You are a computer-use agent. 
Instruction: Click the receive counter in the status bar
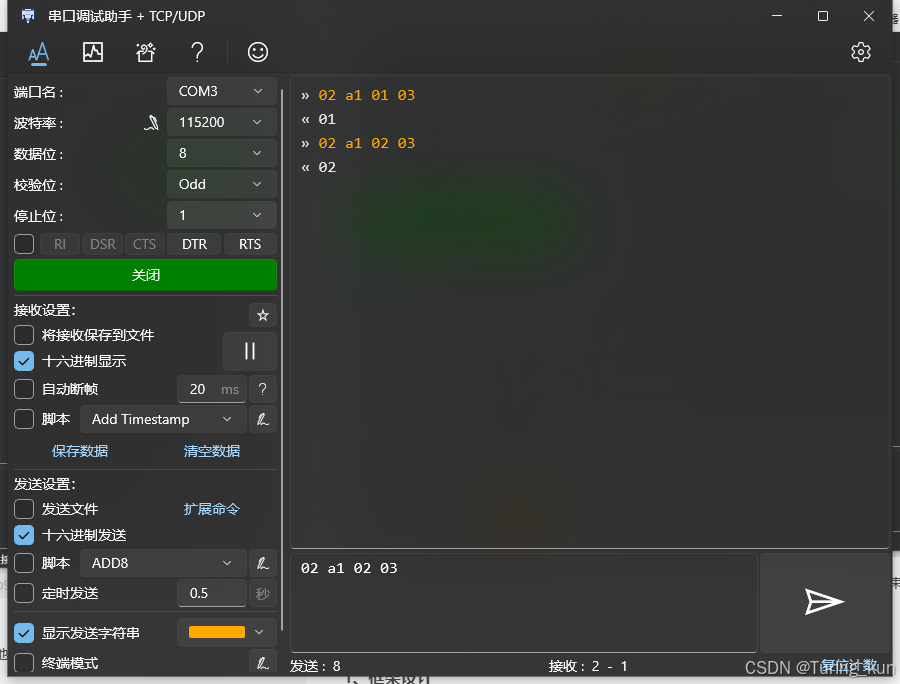pos(588,666)
